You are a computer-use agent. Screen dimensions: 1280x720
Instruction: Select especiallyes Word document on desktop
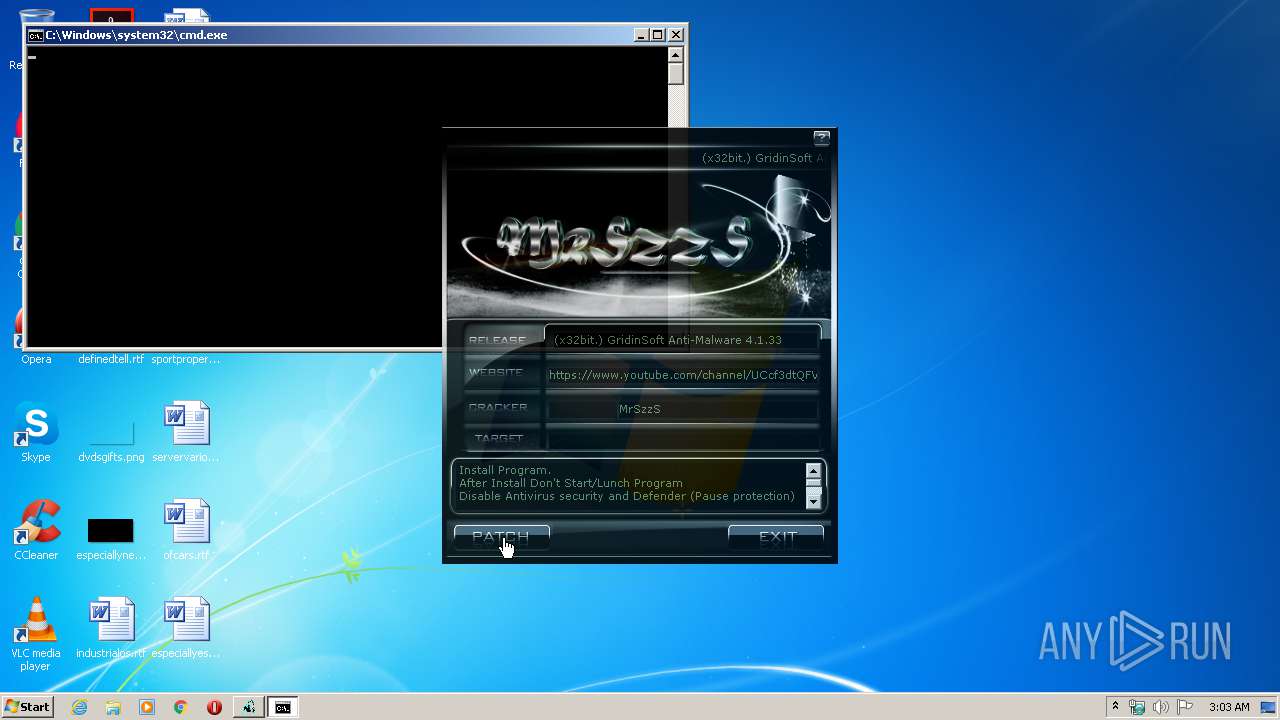click(x=186, y=628)
